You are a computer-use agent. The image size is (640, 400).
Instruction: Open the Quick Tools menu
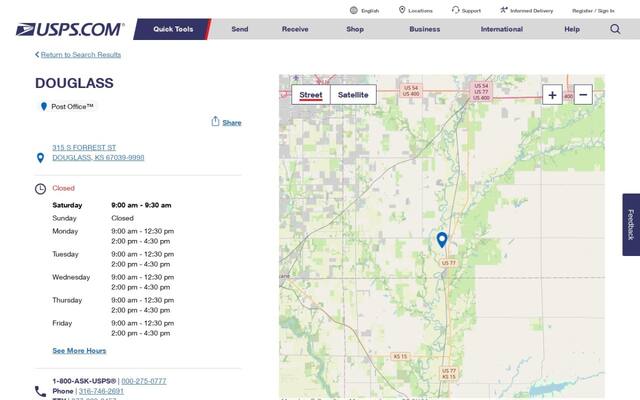pos(173,29)
